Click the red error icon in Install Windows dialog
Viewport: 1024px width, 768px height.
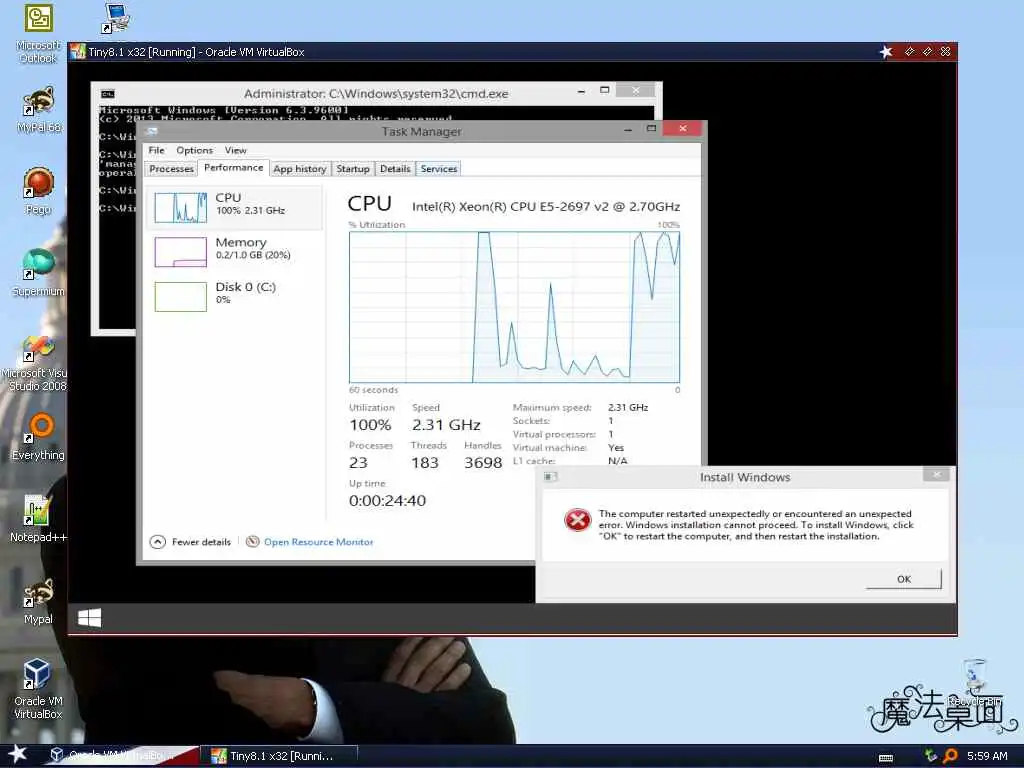[x=577, y=520]
